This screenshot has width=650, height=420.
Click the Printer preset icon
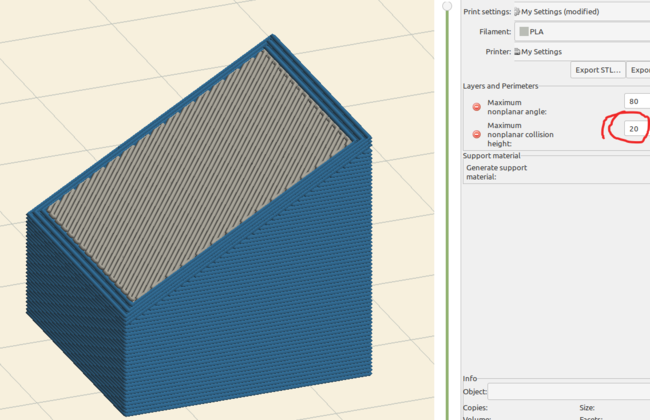[517, 51]
